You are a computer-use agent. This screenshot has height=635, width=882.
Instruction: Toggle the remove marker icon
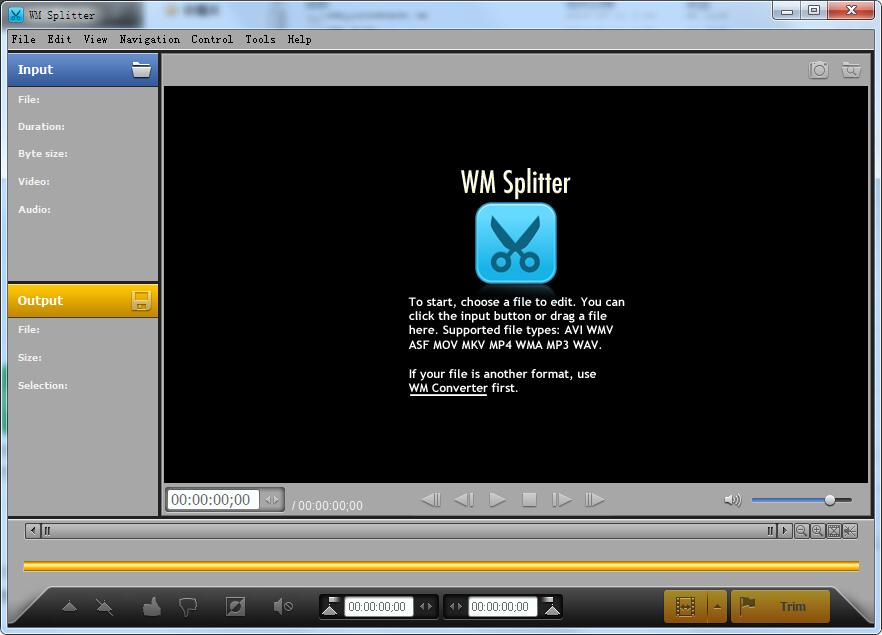(x=104, y=606)
